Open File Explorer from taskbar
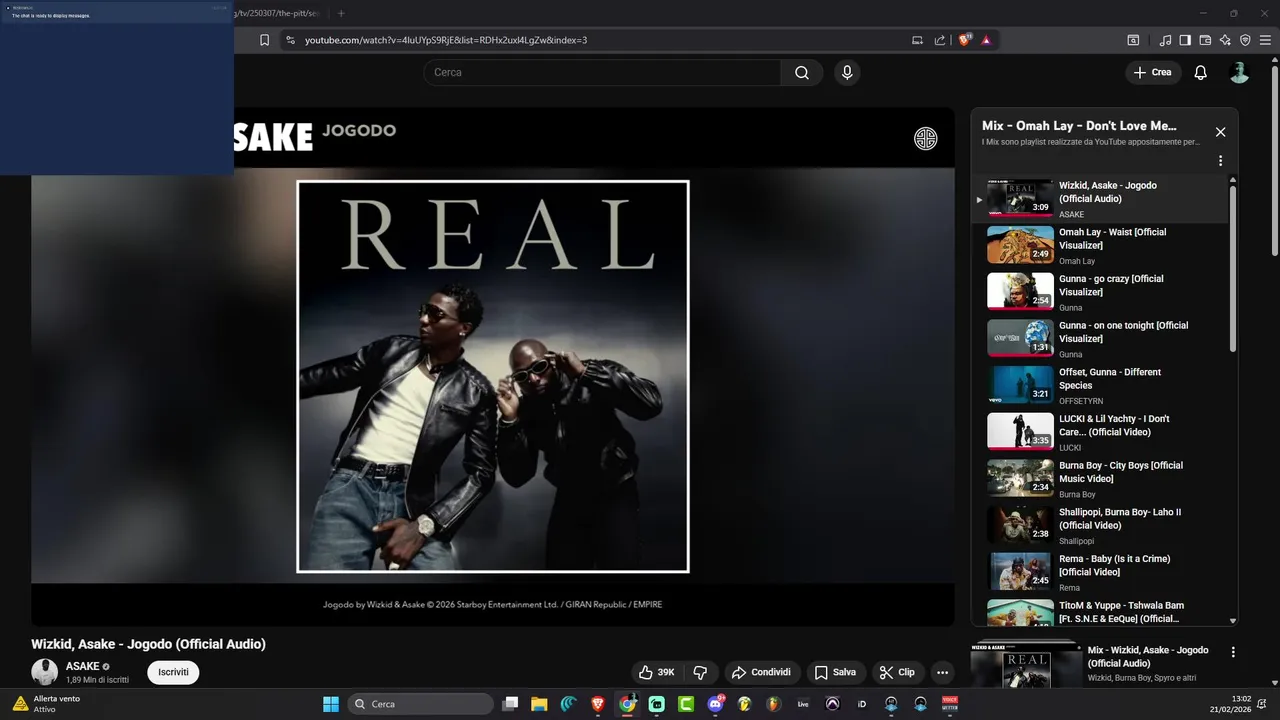The image size is (1280, 720). point(539,704)
